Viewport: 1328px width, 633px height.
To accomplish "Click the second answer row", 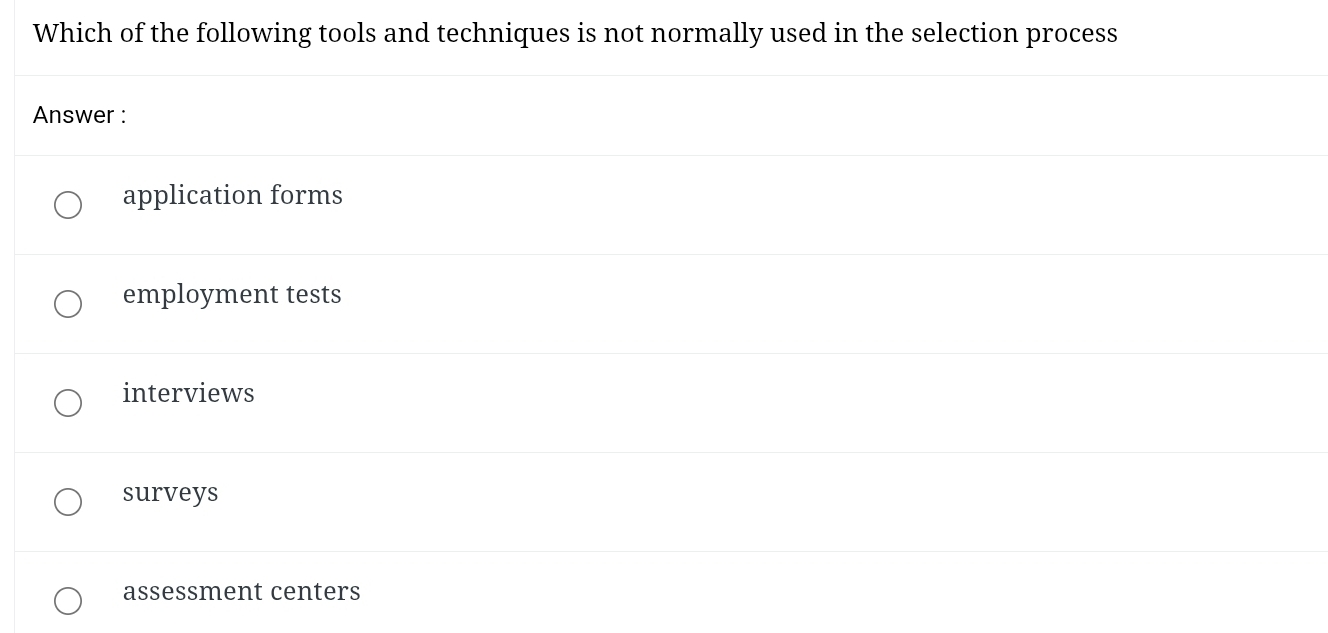I will coord(664,304).
